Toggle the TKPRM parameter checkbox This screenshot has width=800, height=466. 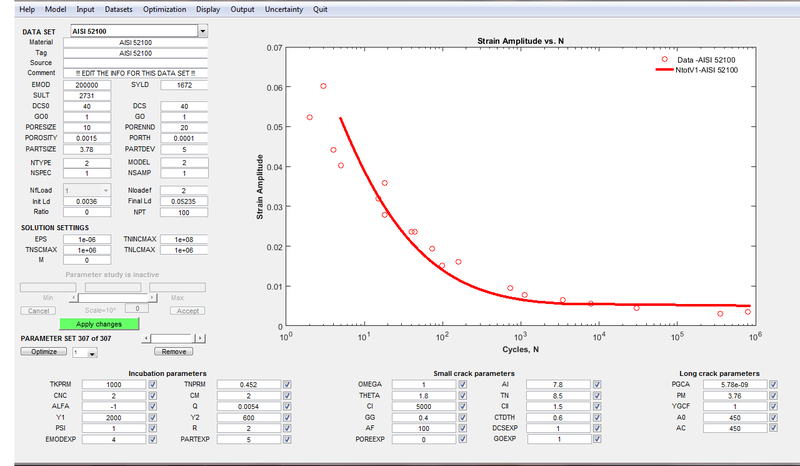pos(153,384)
